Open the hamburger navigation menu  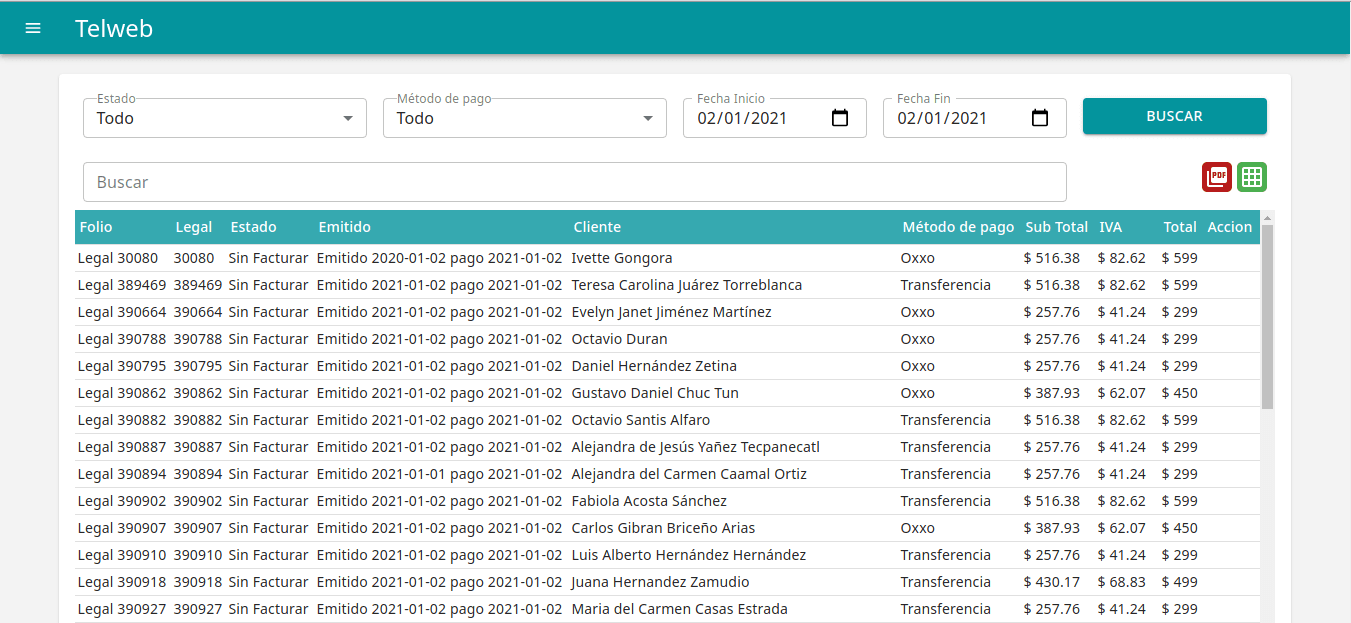click(33, 28)
